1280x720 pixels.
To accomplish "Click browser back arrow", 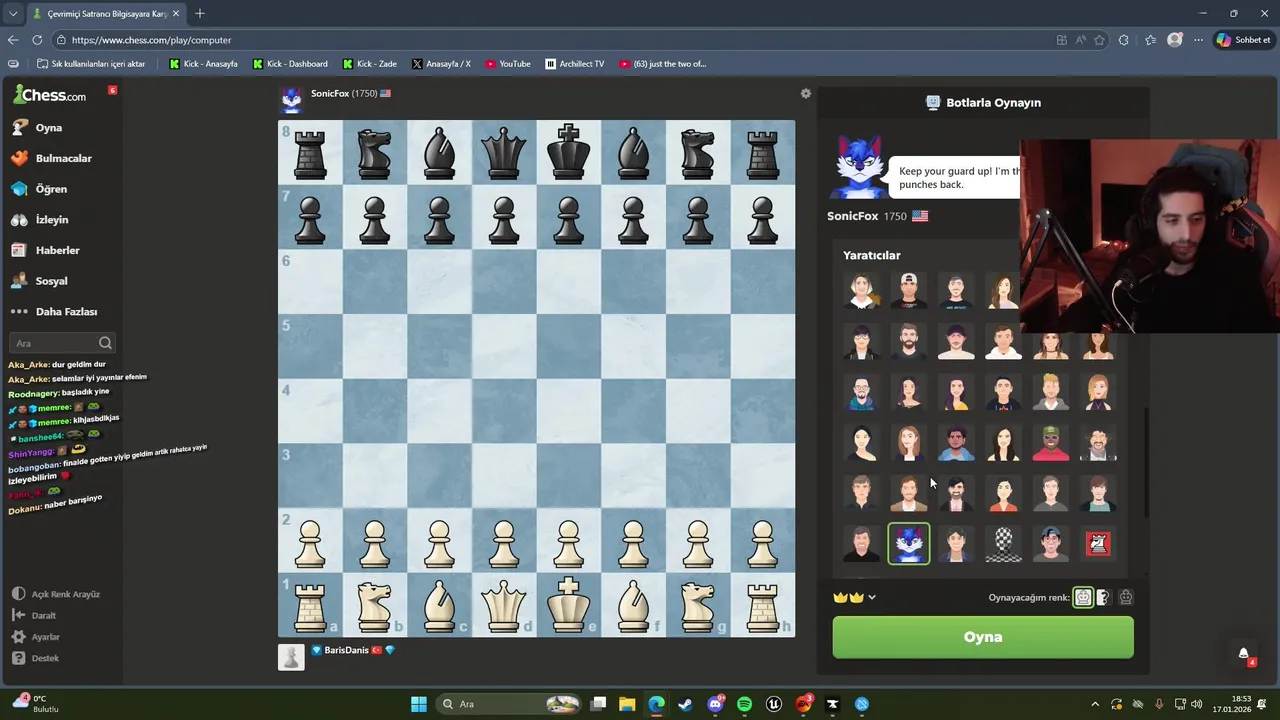I will pos(13,40).
